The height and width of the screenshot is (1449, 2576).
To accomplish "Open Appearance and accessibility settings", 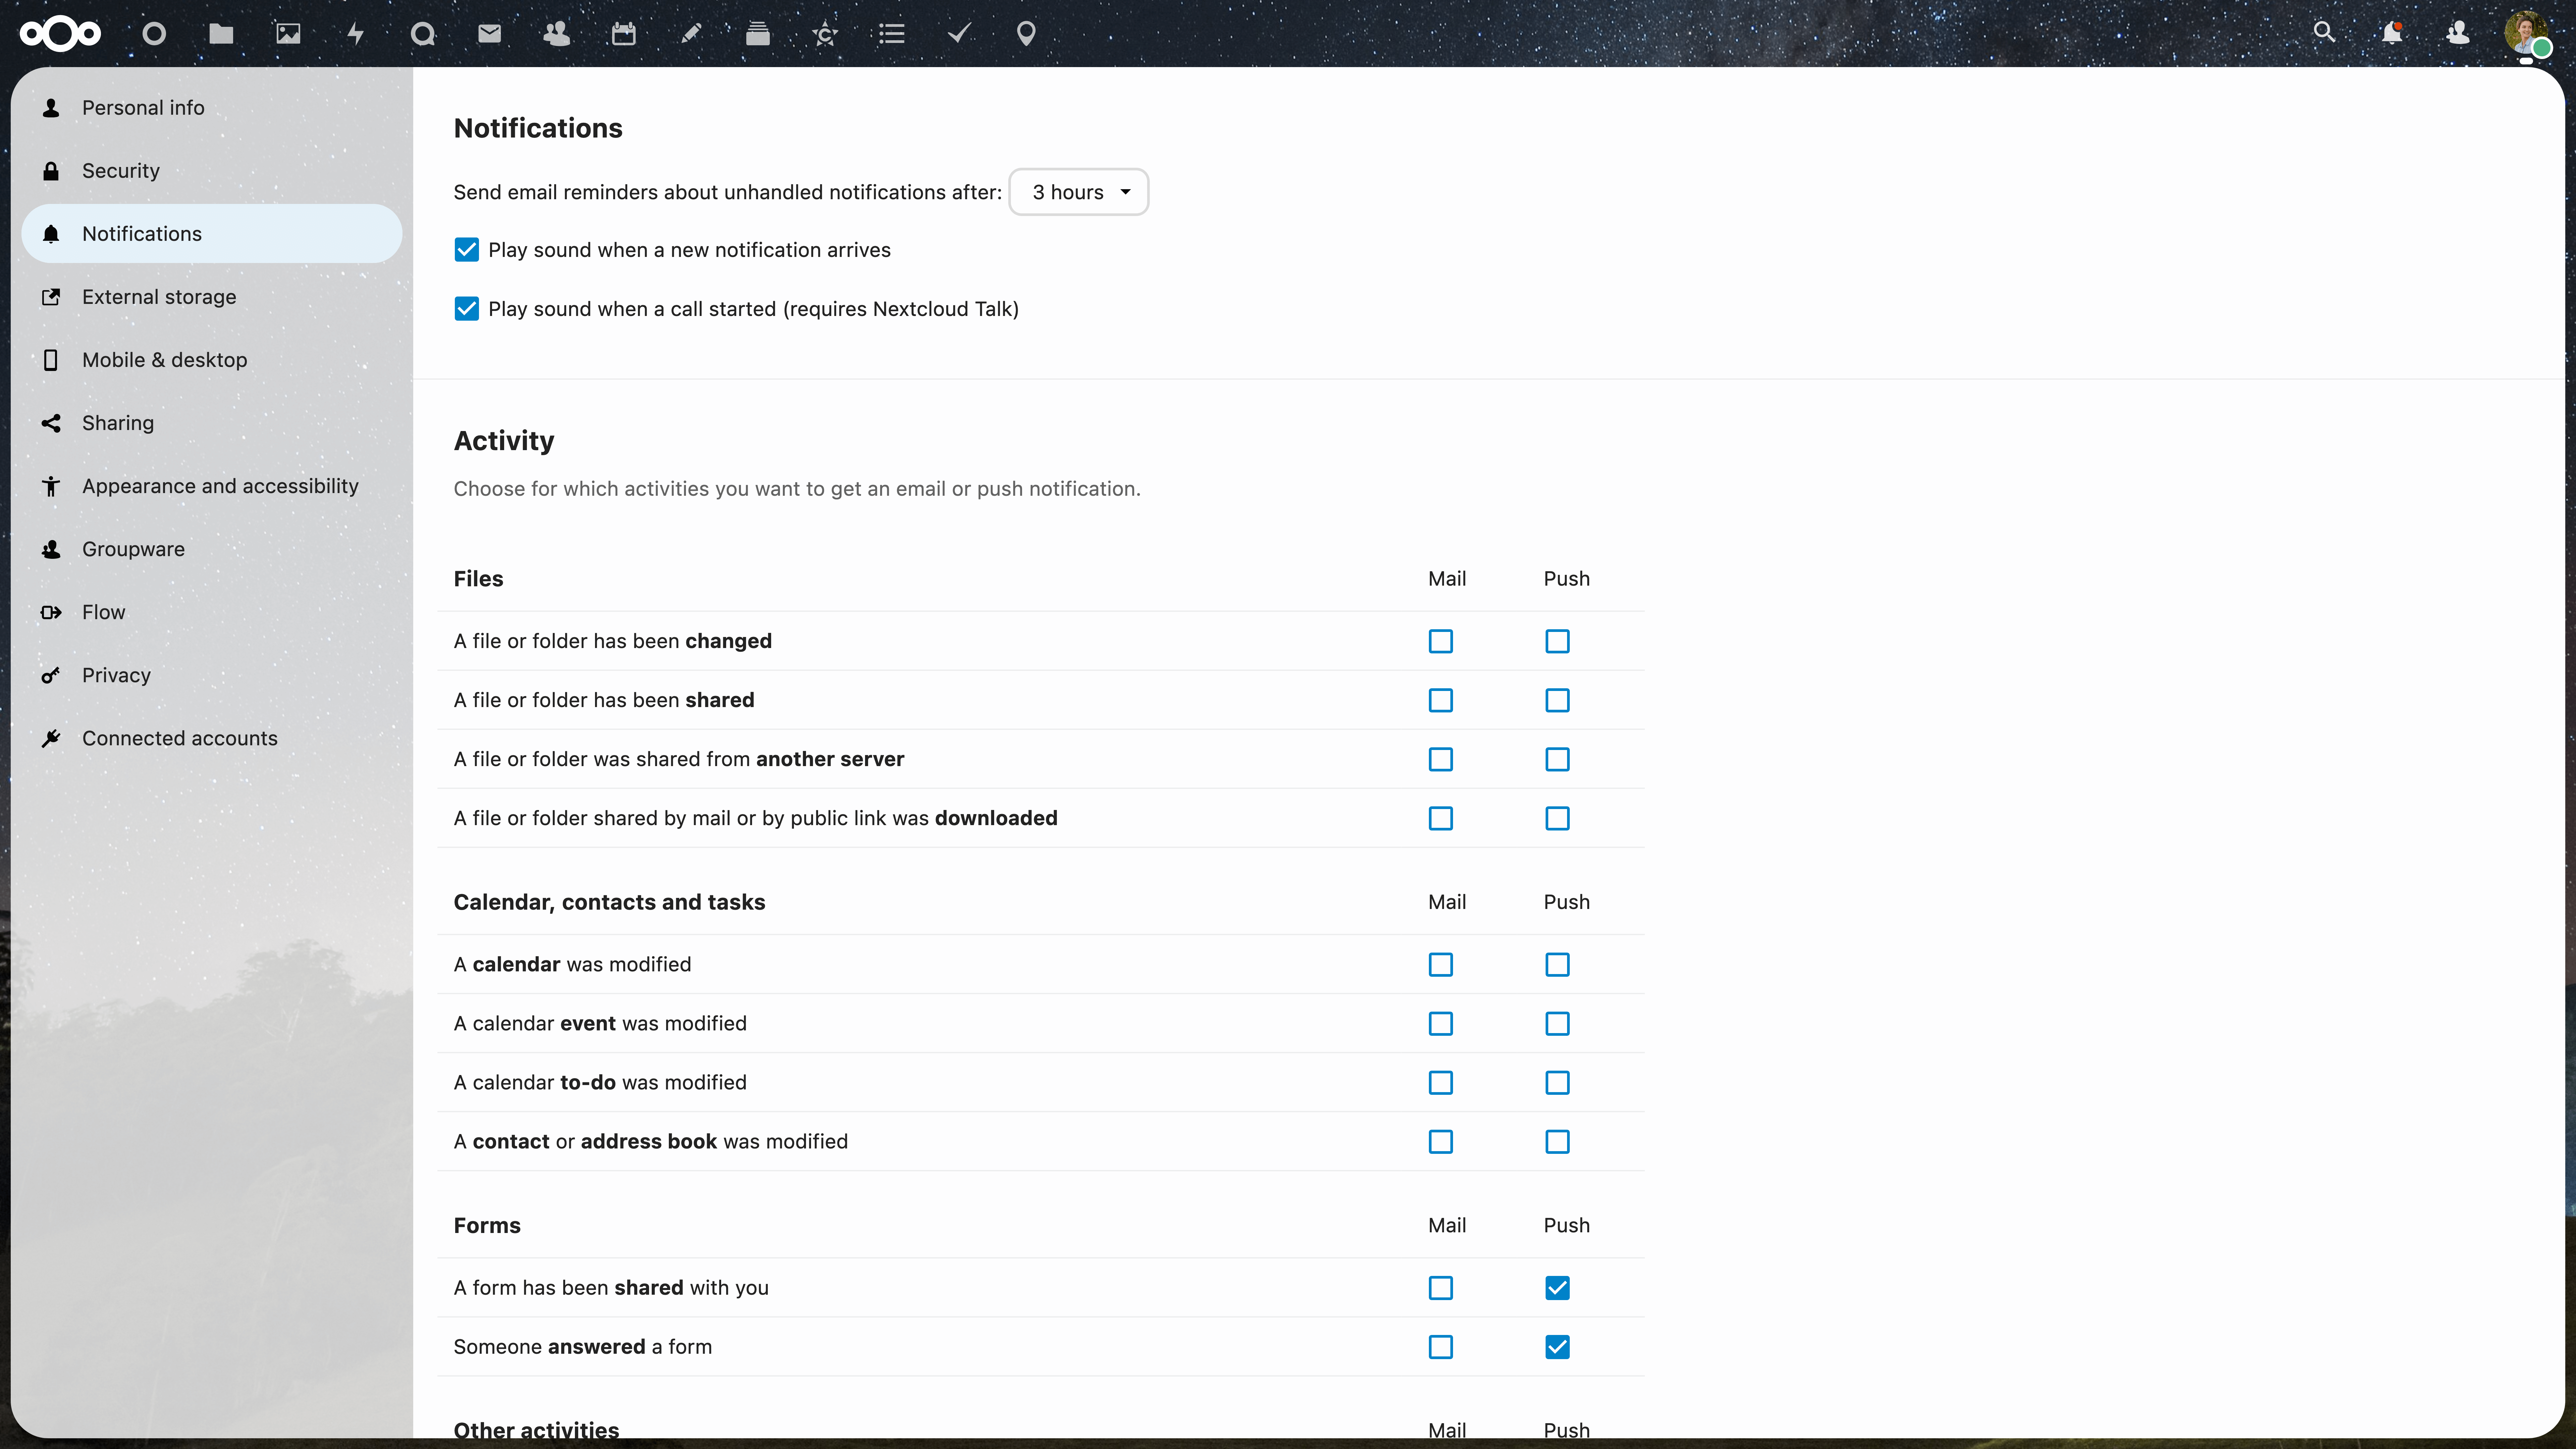I will pos(212,486).
